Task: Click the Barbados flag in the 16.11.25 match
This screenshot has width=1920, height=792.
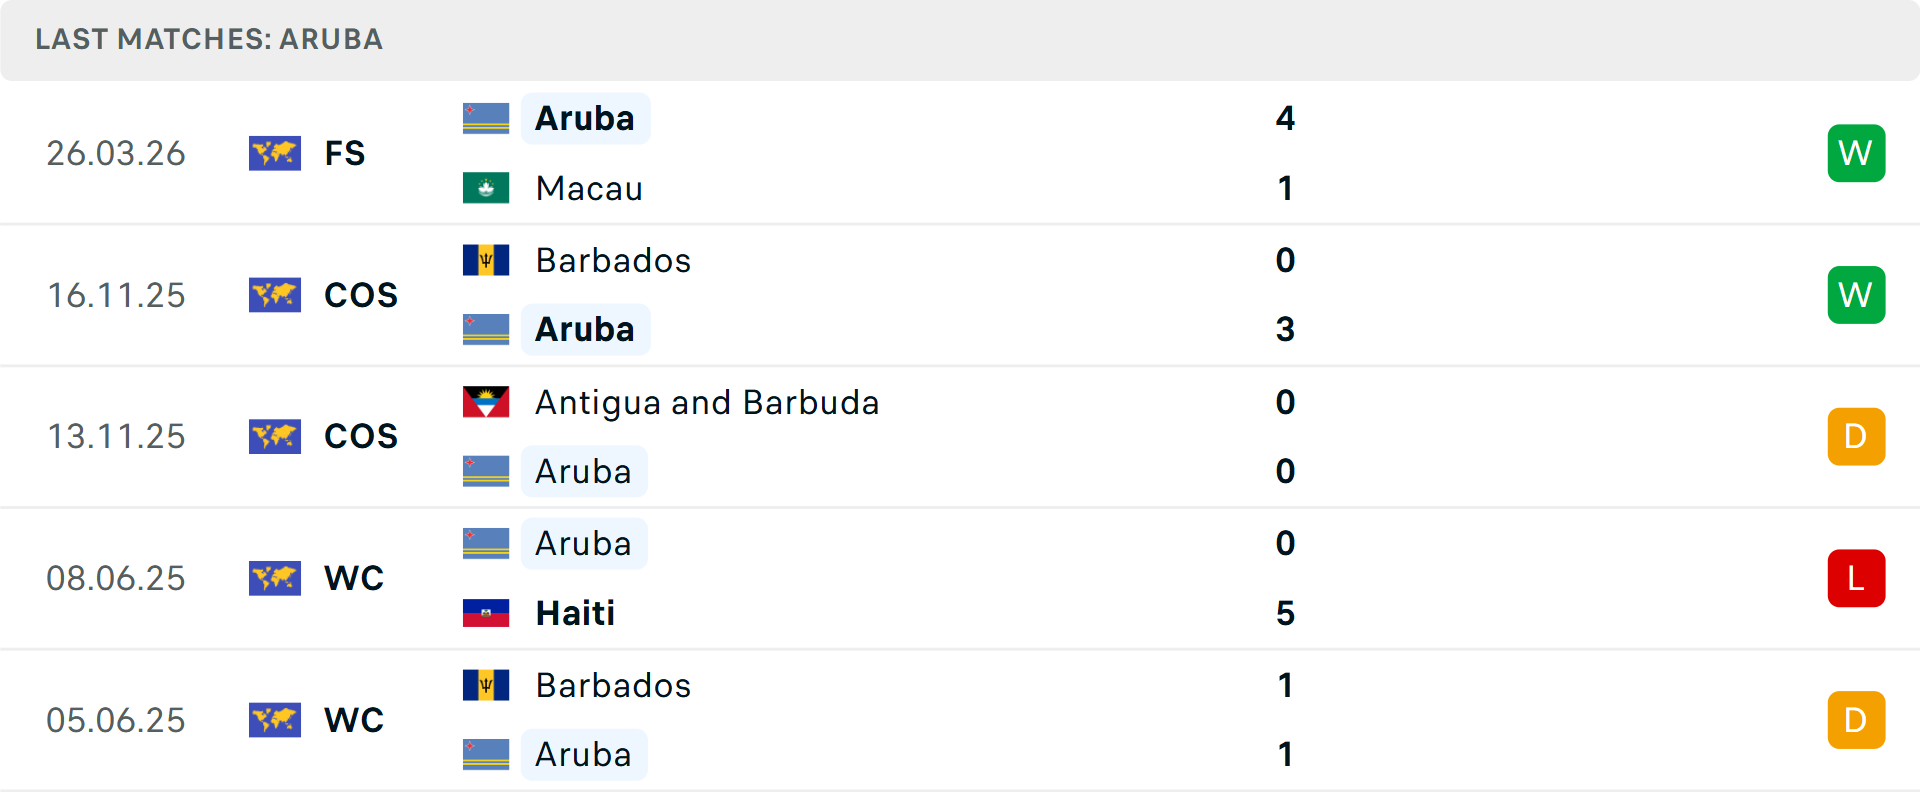Action: (485, 260)
